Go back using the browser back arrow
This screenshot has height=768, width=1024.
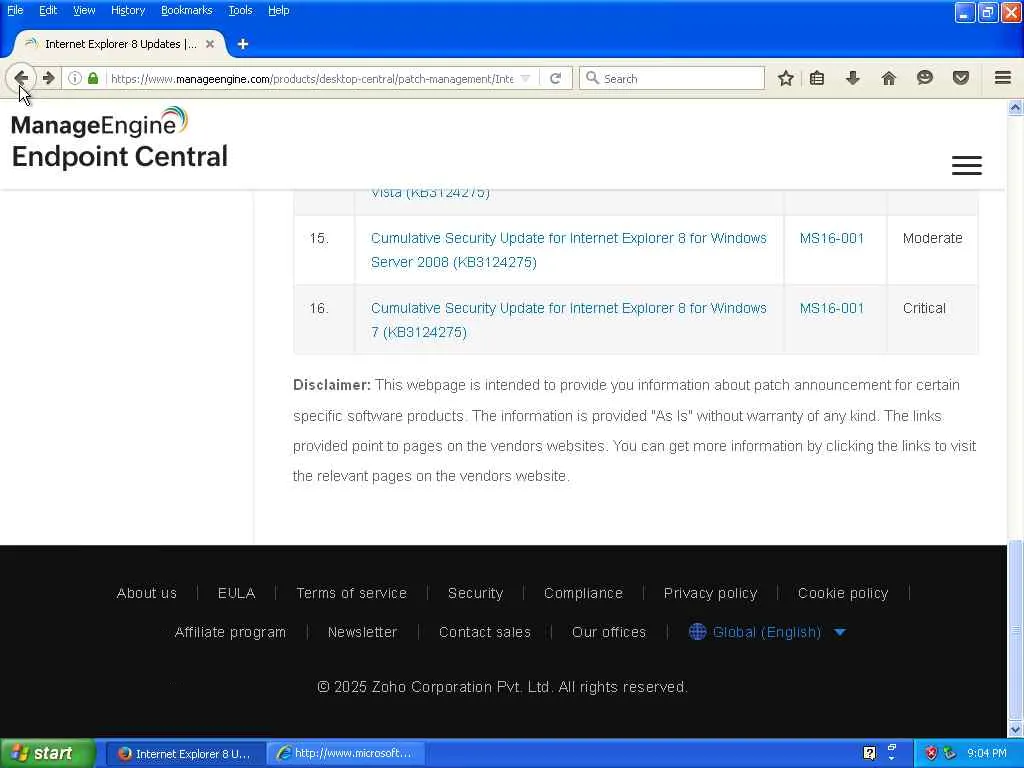21,78
